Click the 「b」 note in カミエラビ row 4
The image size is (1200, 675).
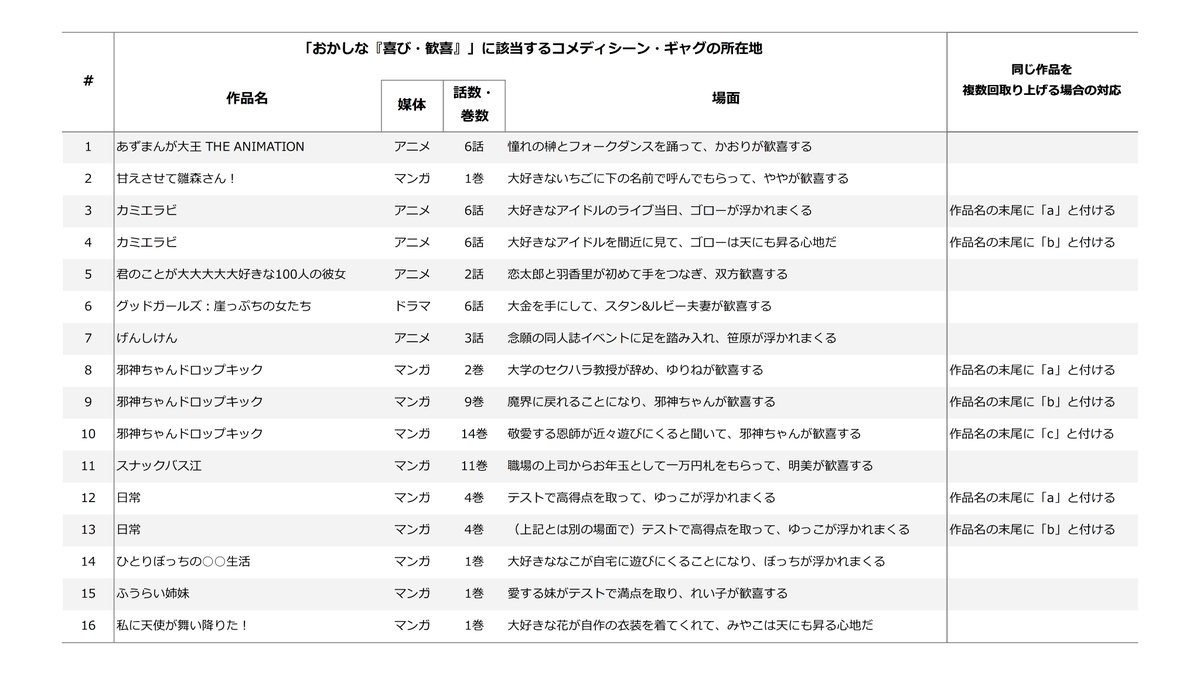(1032, 243)
